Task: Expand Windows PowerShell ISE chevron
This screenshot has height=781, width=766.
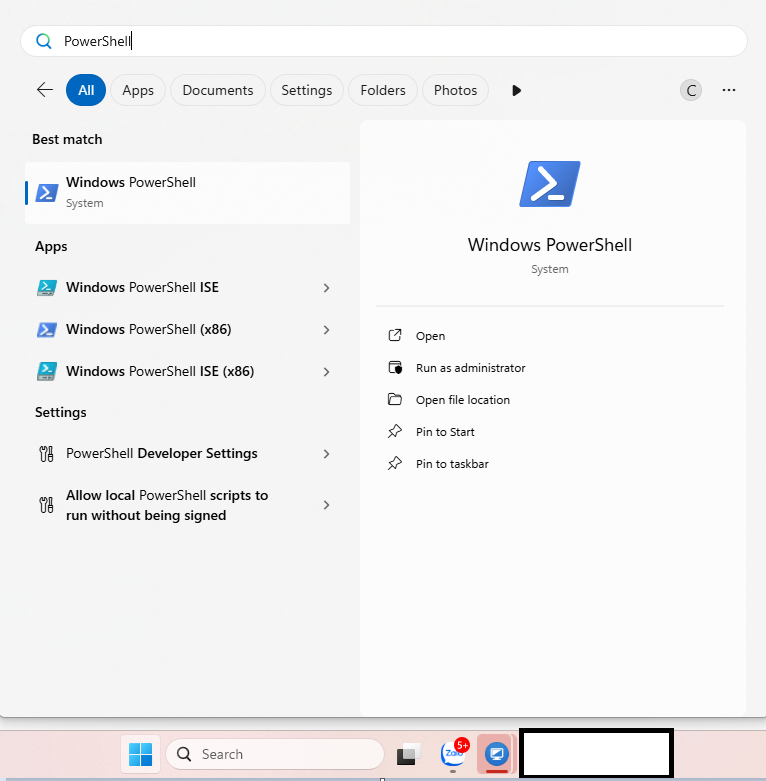Action: point(326,288)
